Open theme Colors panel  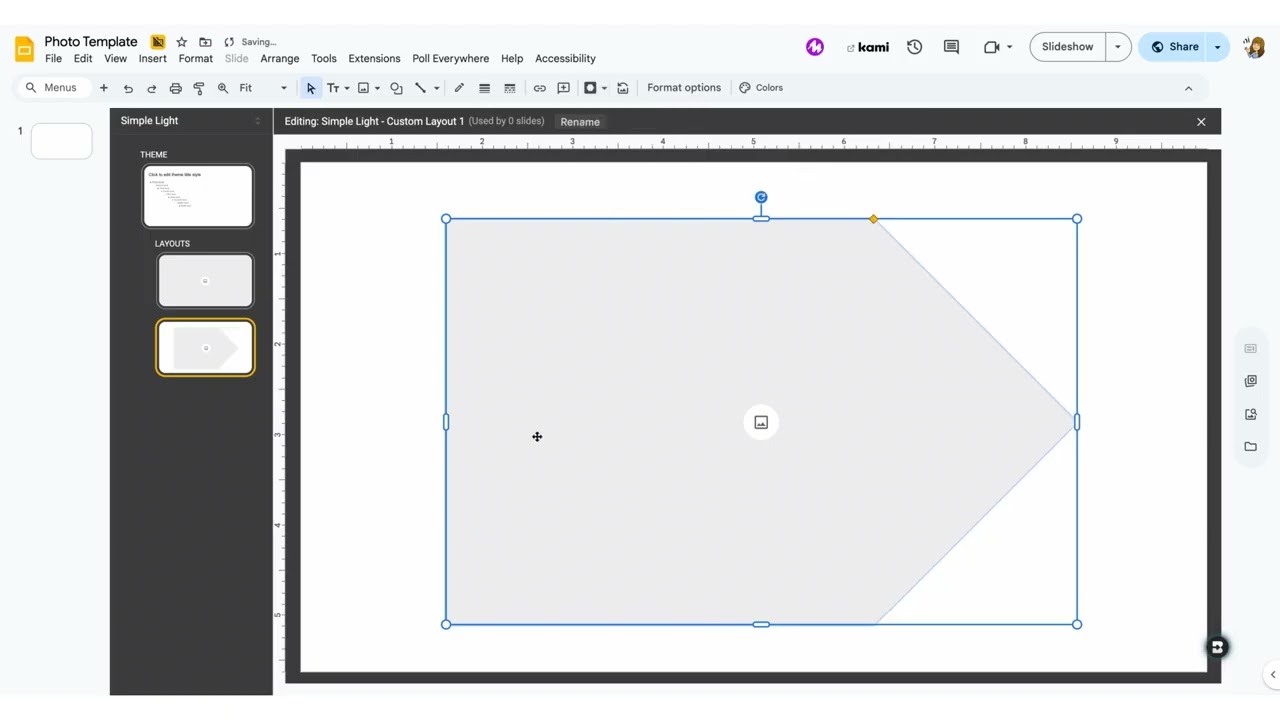761,88
